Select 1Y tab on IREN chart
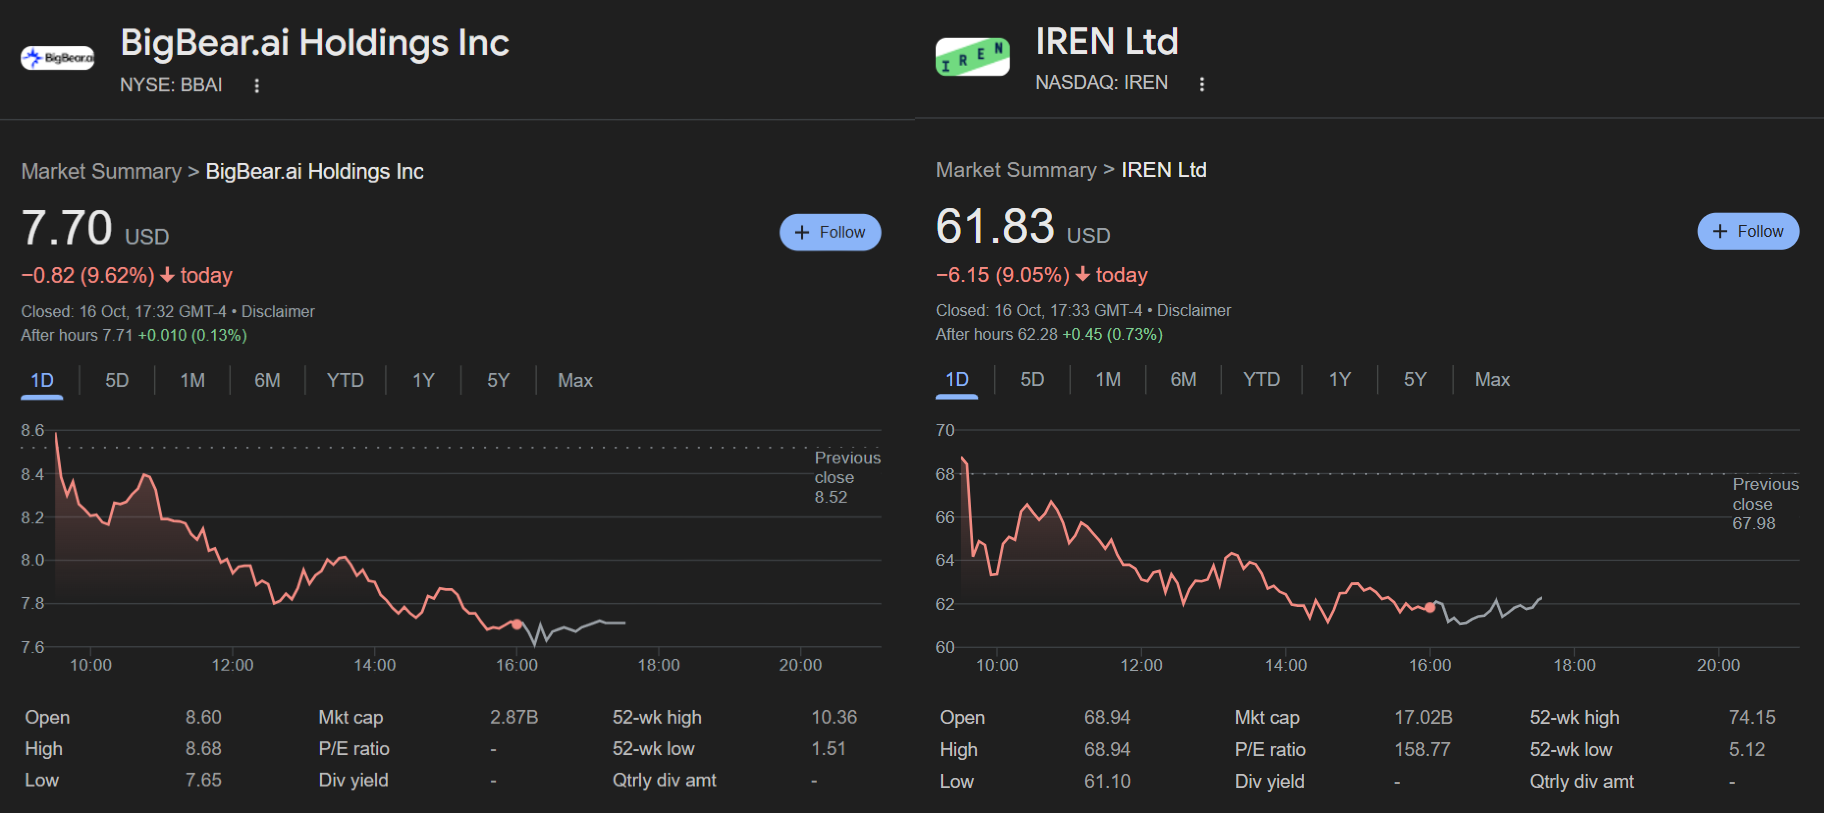 click(1339, 380)
